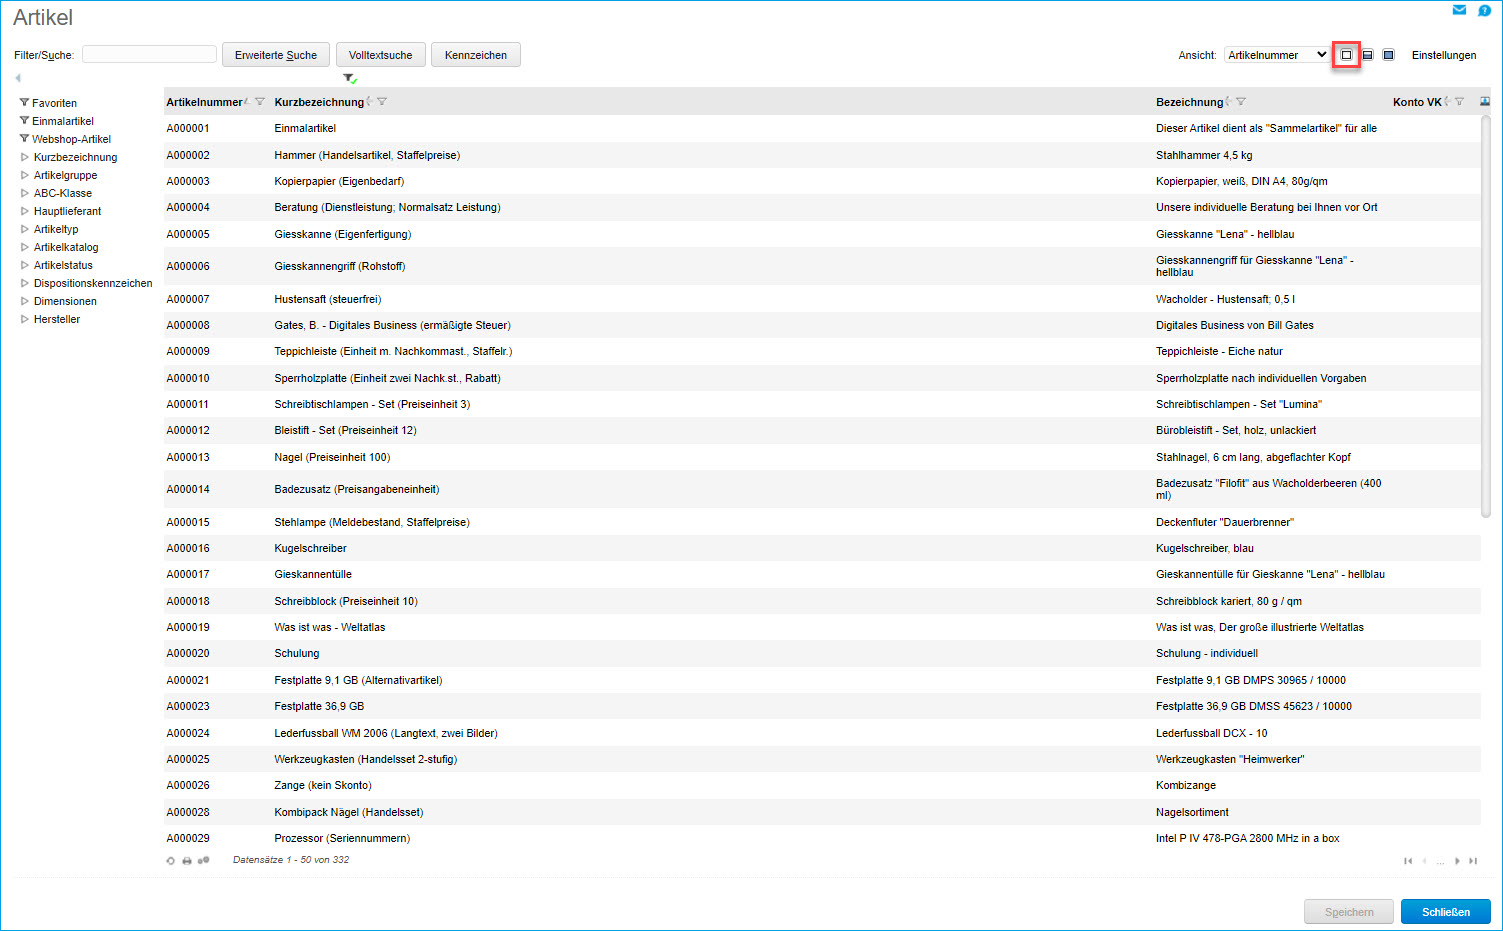1503x931 pixels.
Task: Select the A000005 article number cell
Action: click(188, 234)
